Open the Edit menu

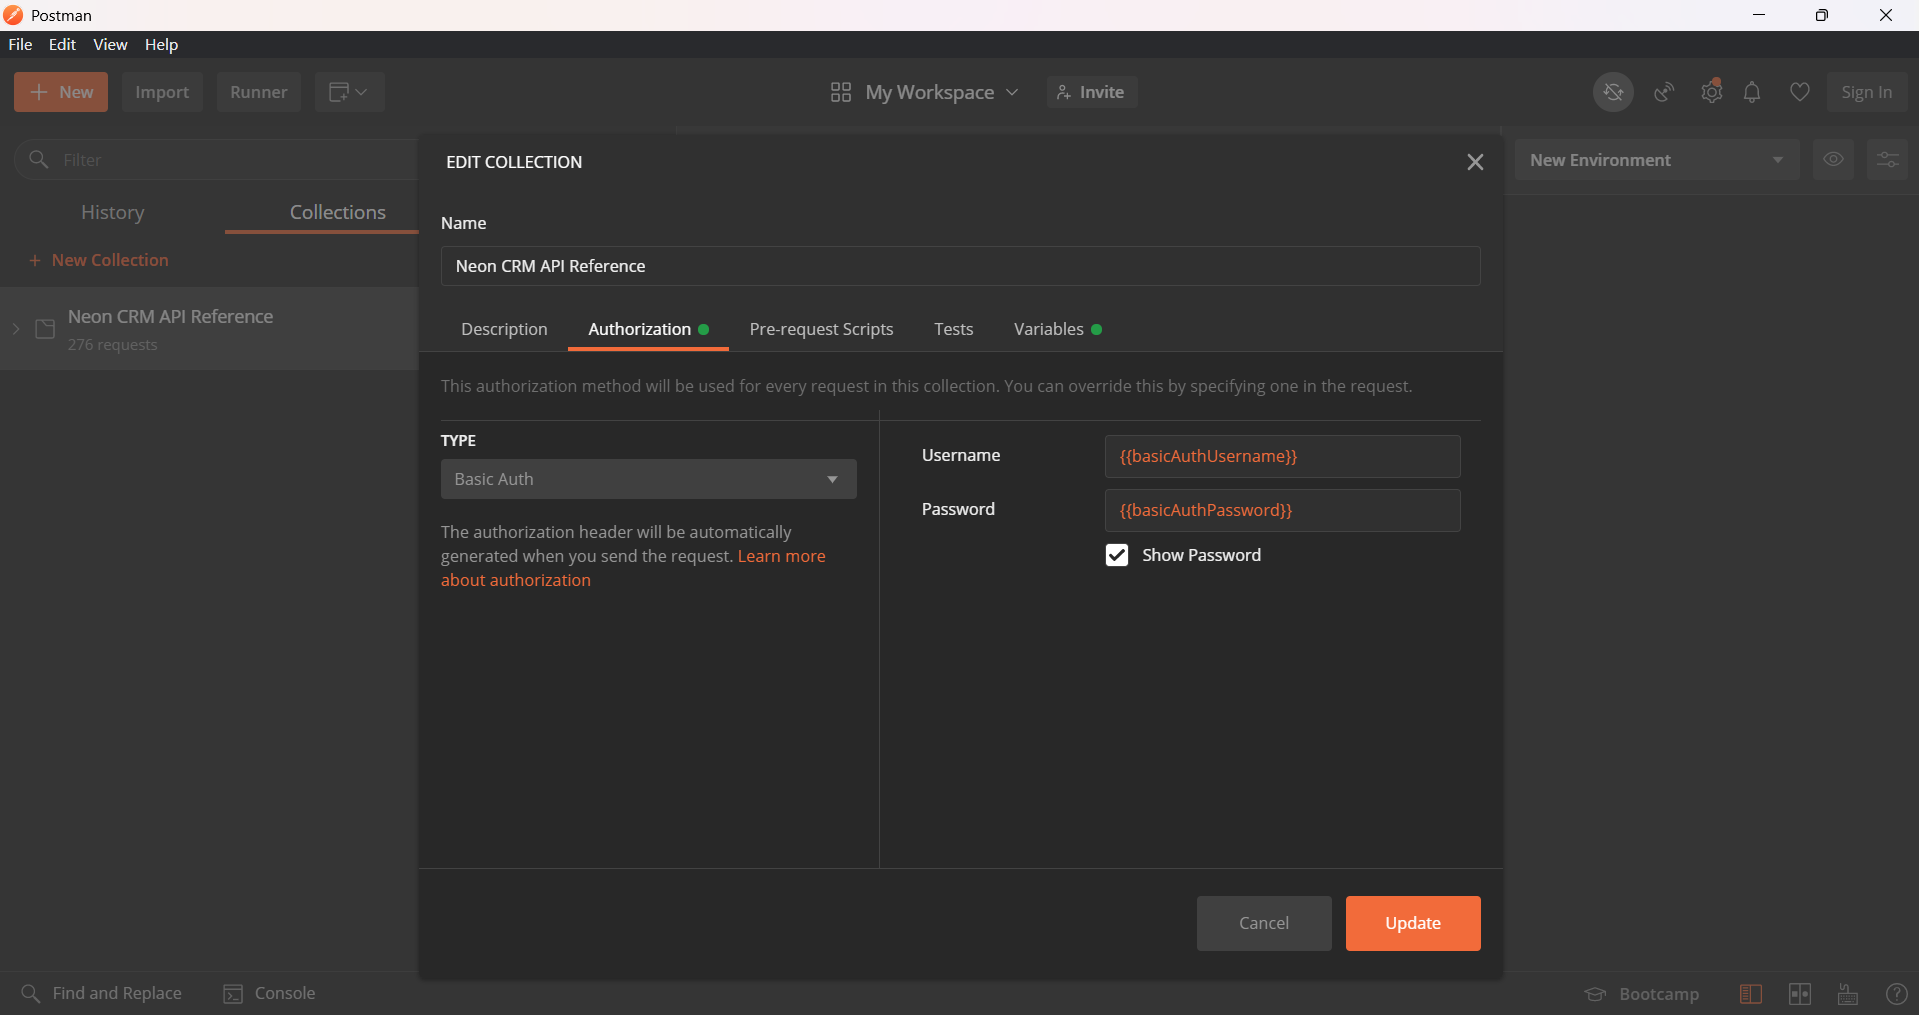coord(62,45)
